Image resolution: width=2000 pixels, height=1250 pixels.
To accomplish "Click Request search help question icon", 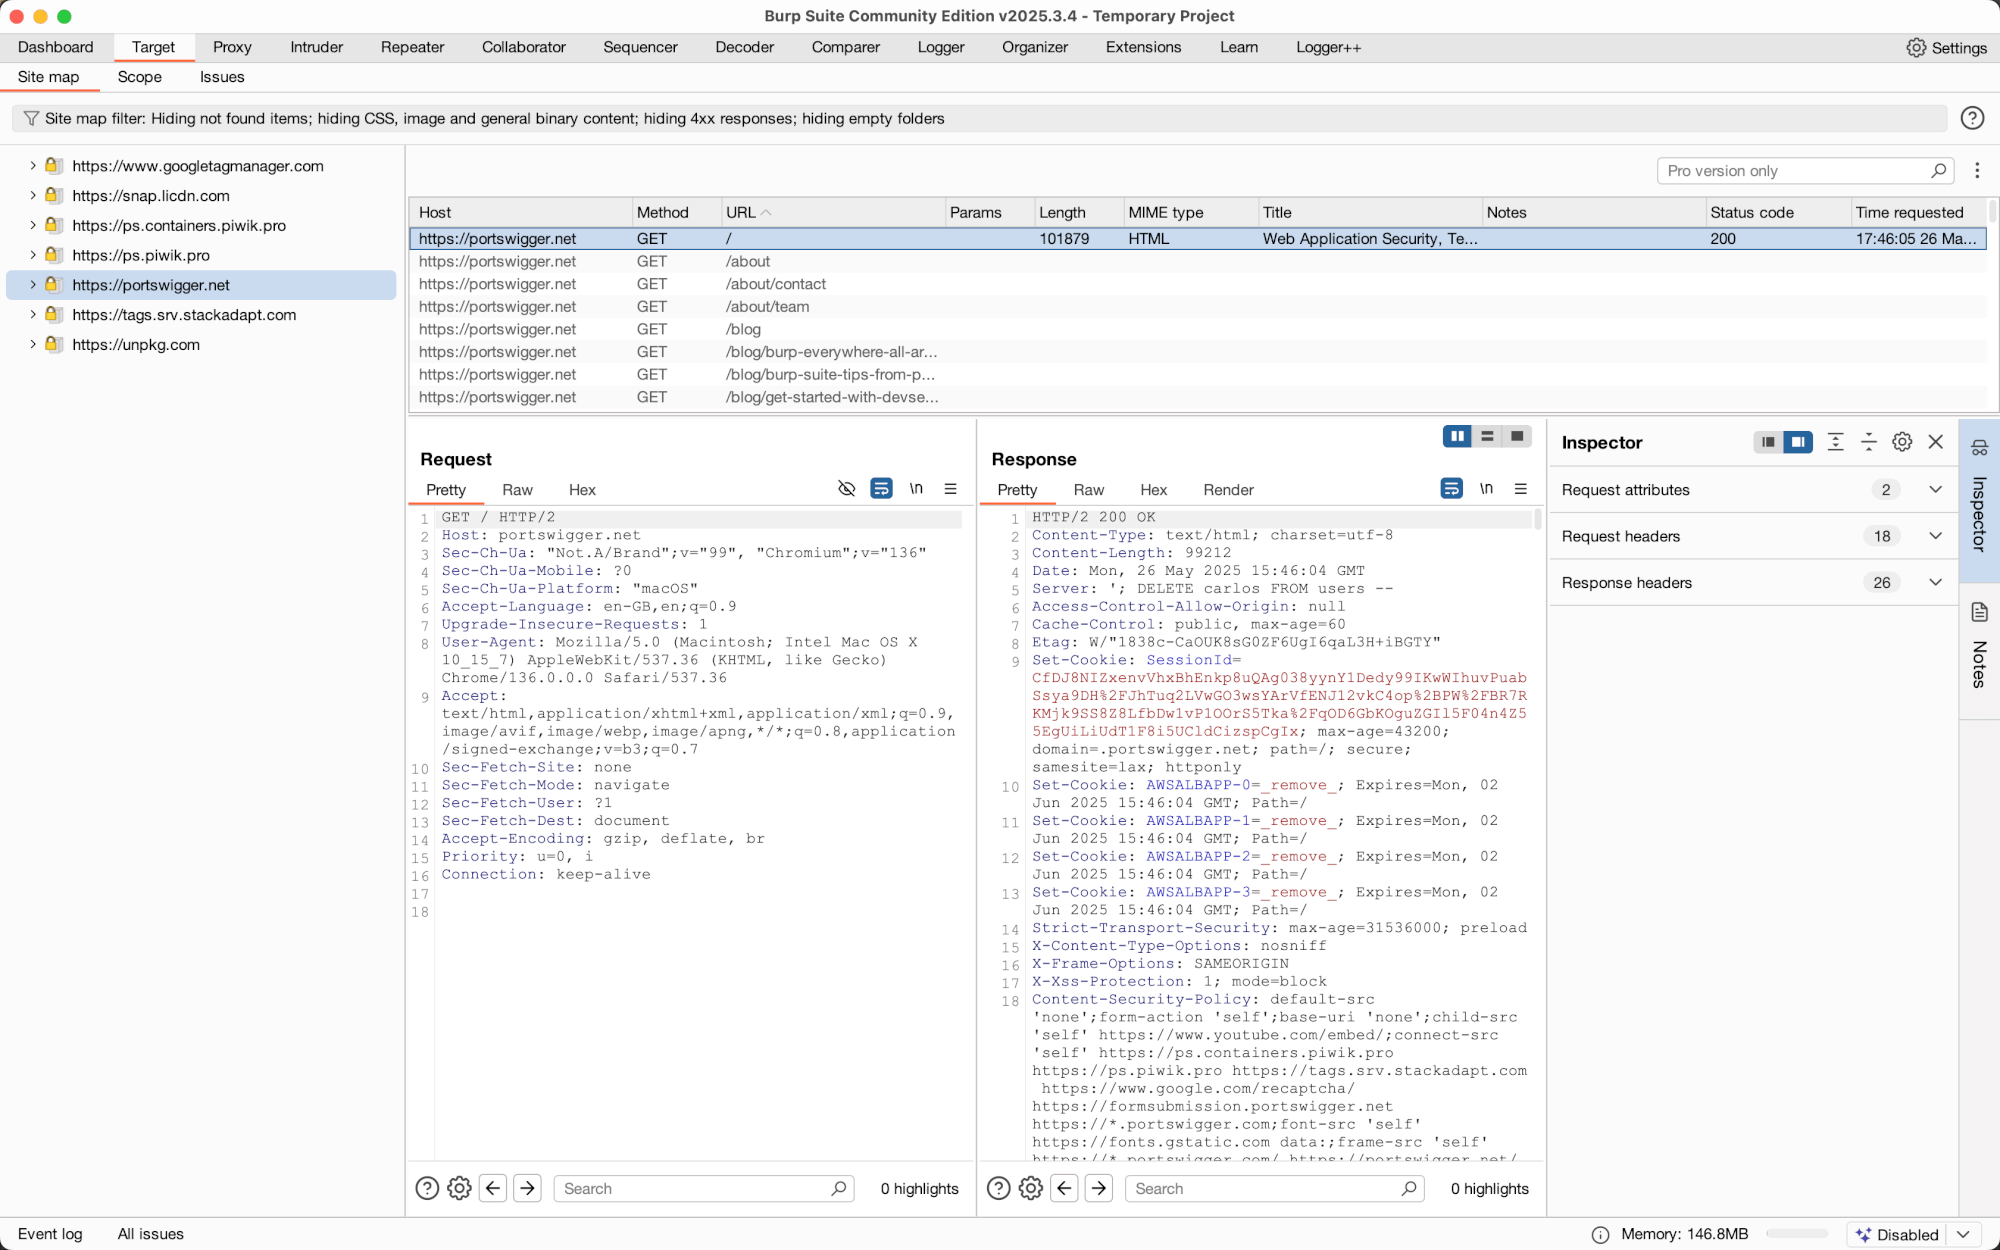I will tap(427, 1188).
